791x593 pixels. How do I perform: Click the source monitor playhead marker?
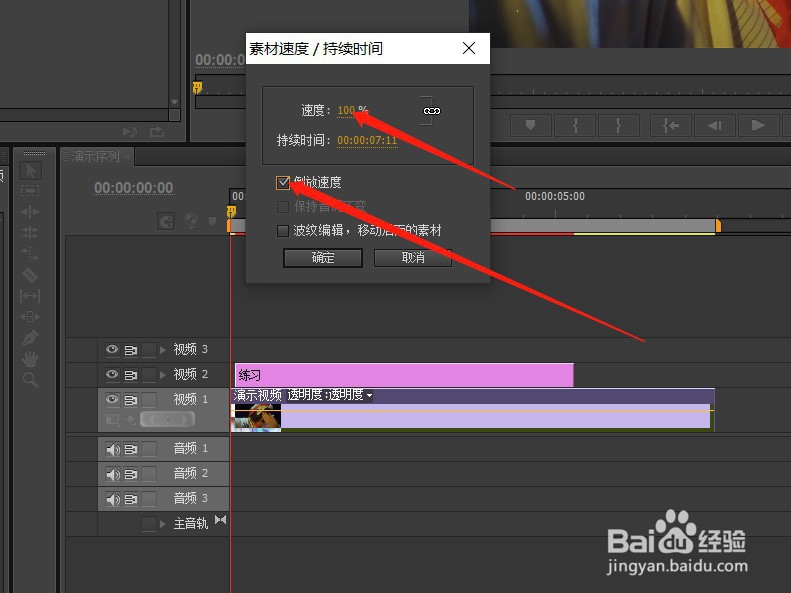click(x=197, y=88)
